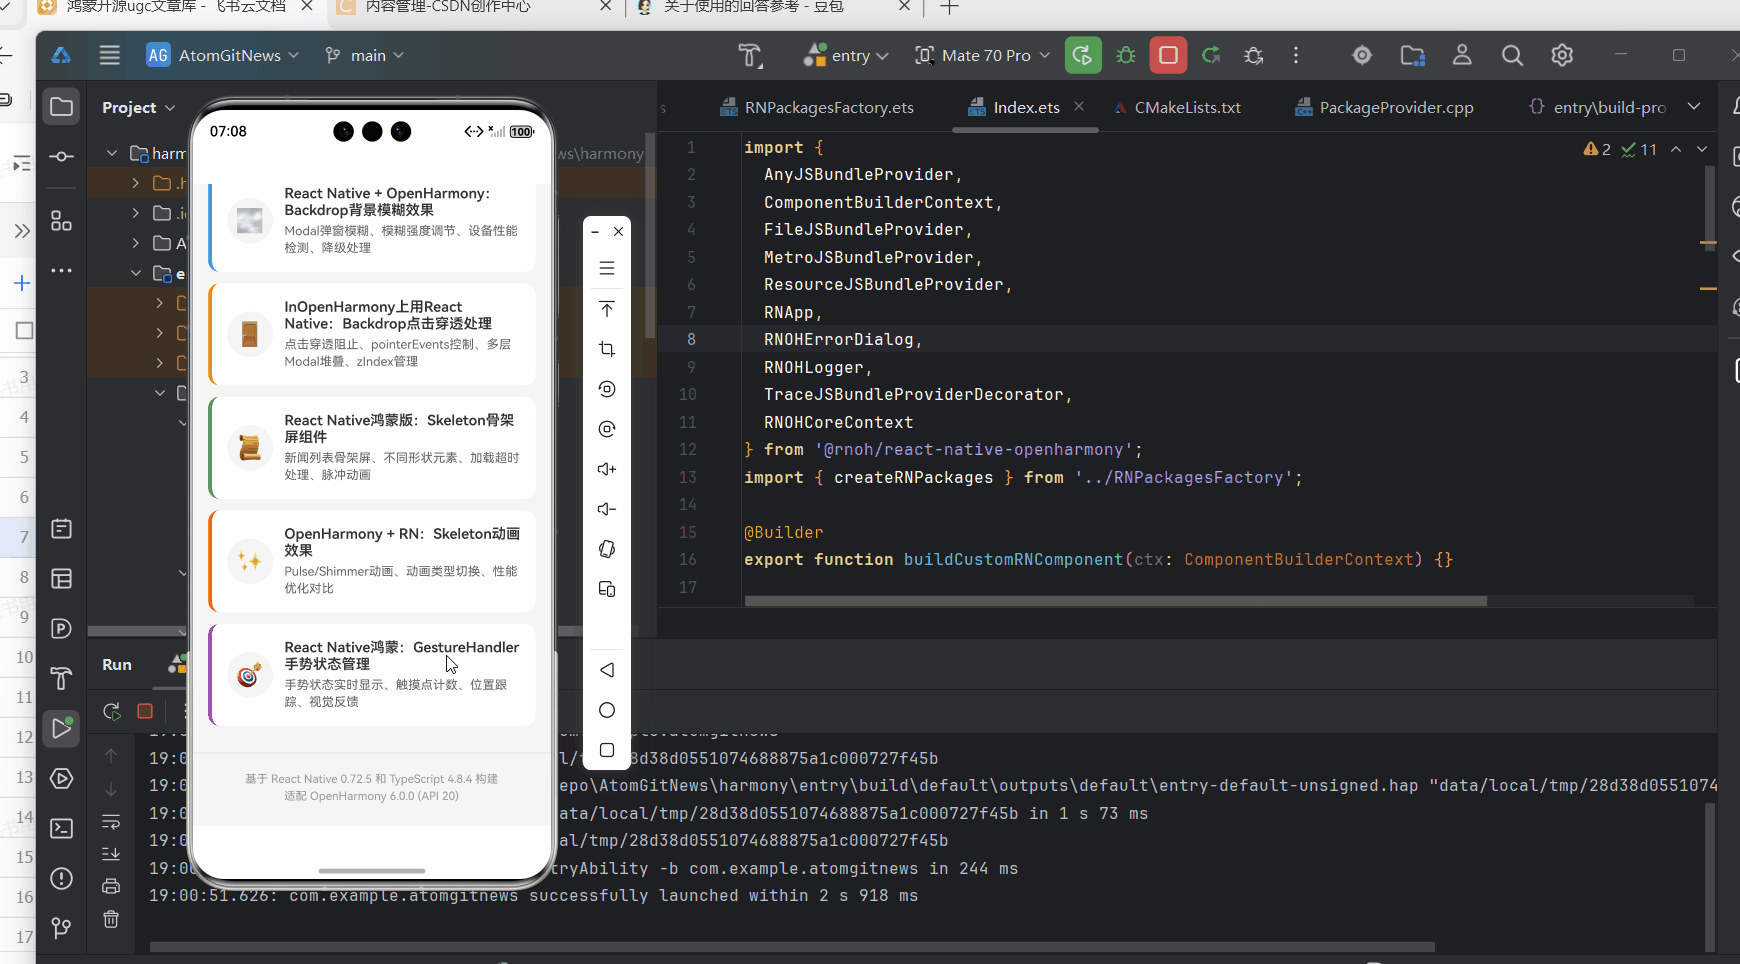The width and height of the screenshot is (1740, 964).
Task: Open the Terminal tool window
Action: click(61, 828)
